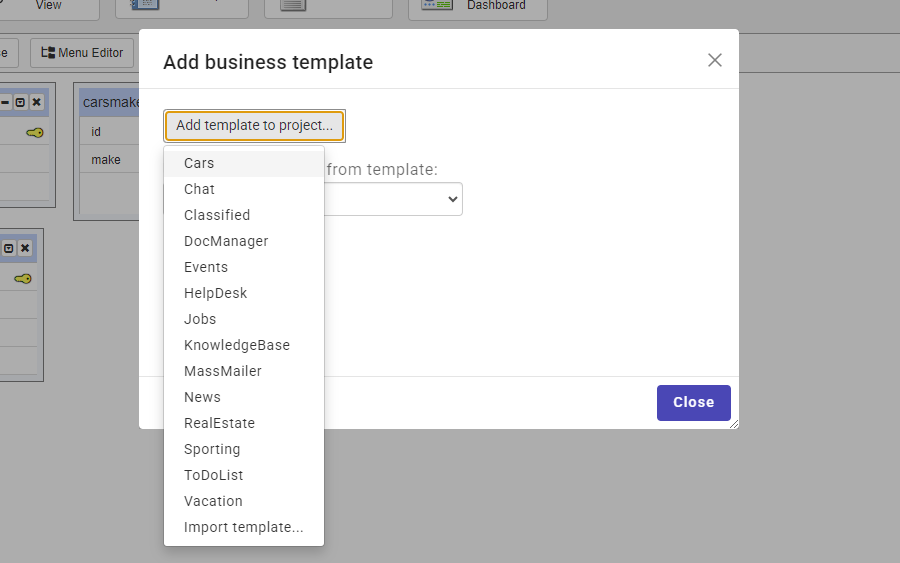Collapse upper-left table via its arrow-box icon
Image resolution: width=900 pixels, height=563 pixels.
20,102
